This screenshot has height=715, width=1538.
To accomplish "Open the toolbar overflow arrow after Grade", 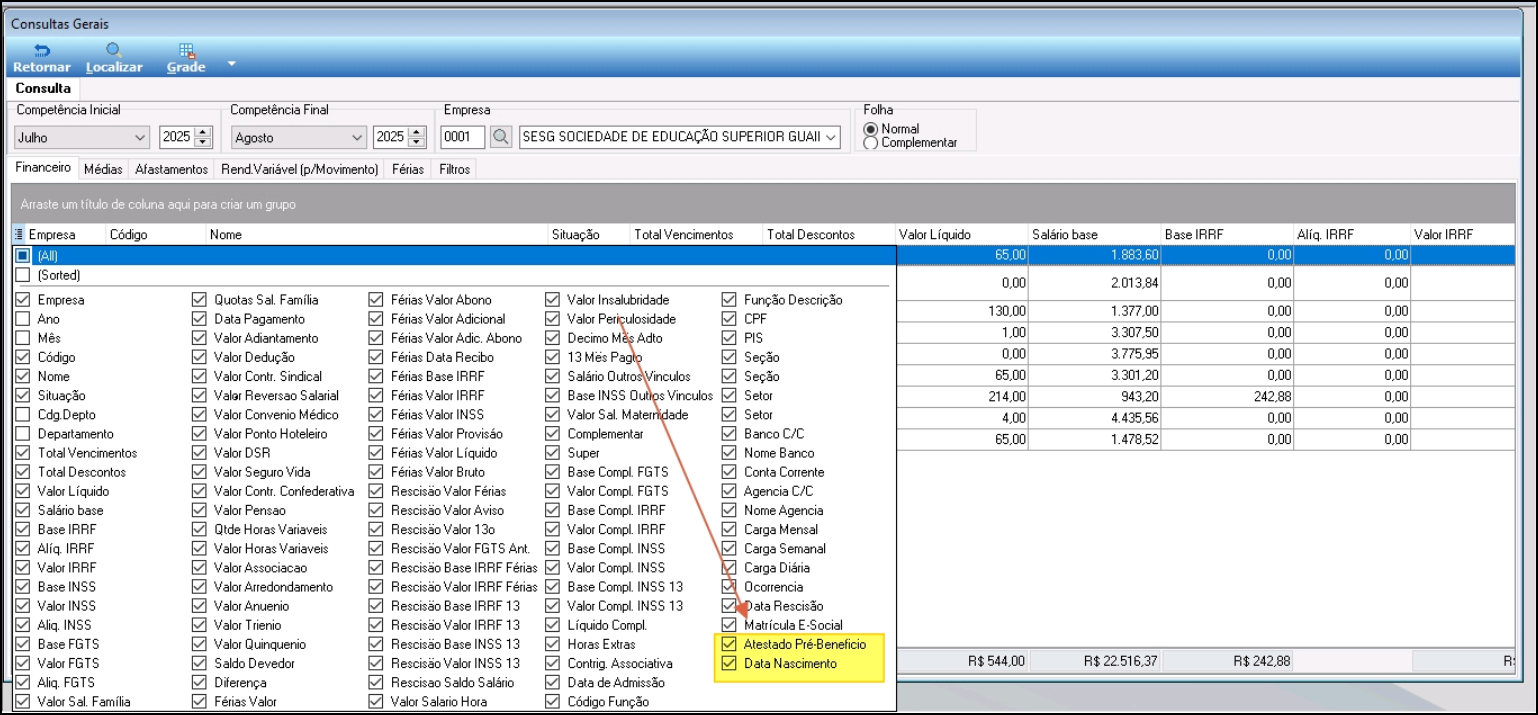I will tap(232, 64).
